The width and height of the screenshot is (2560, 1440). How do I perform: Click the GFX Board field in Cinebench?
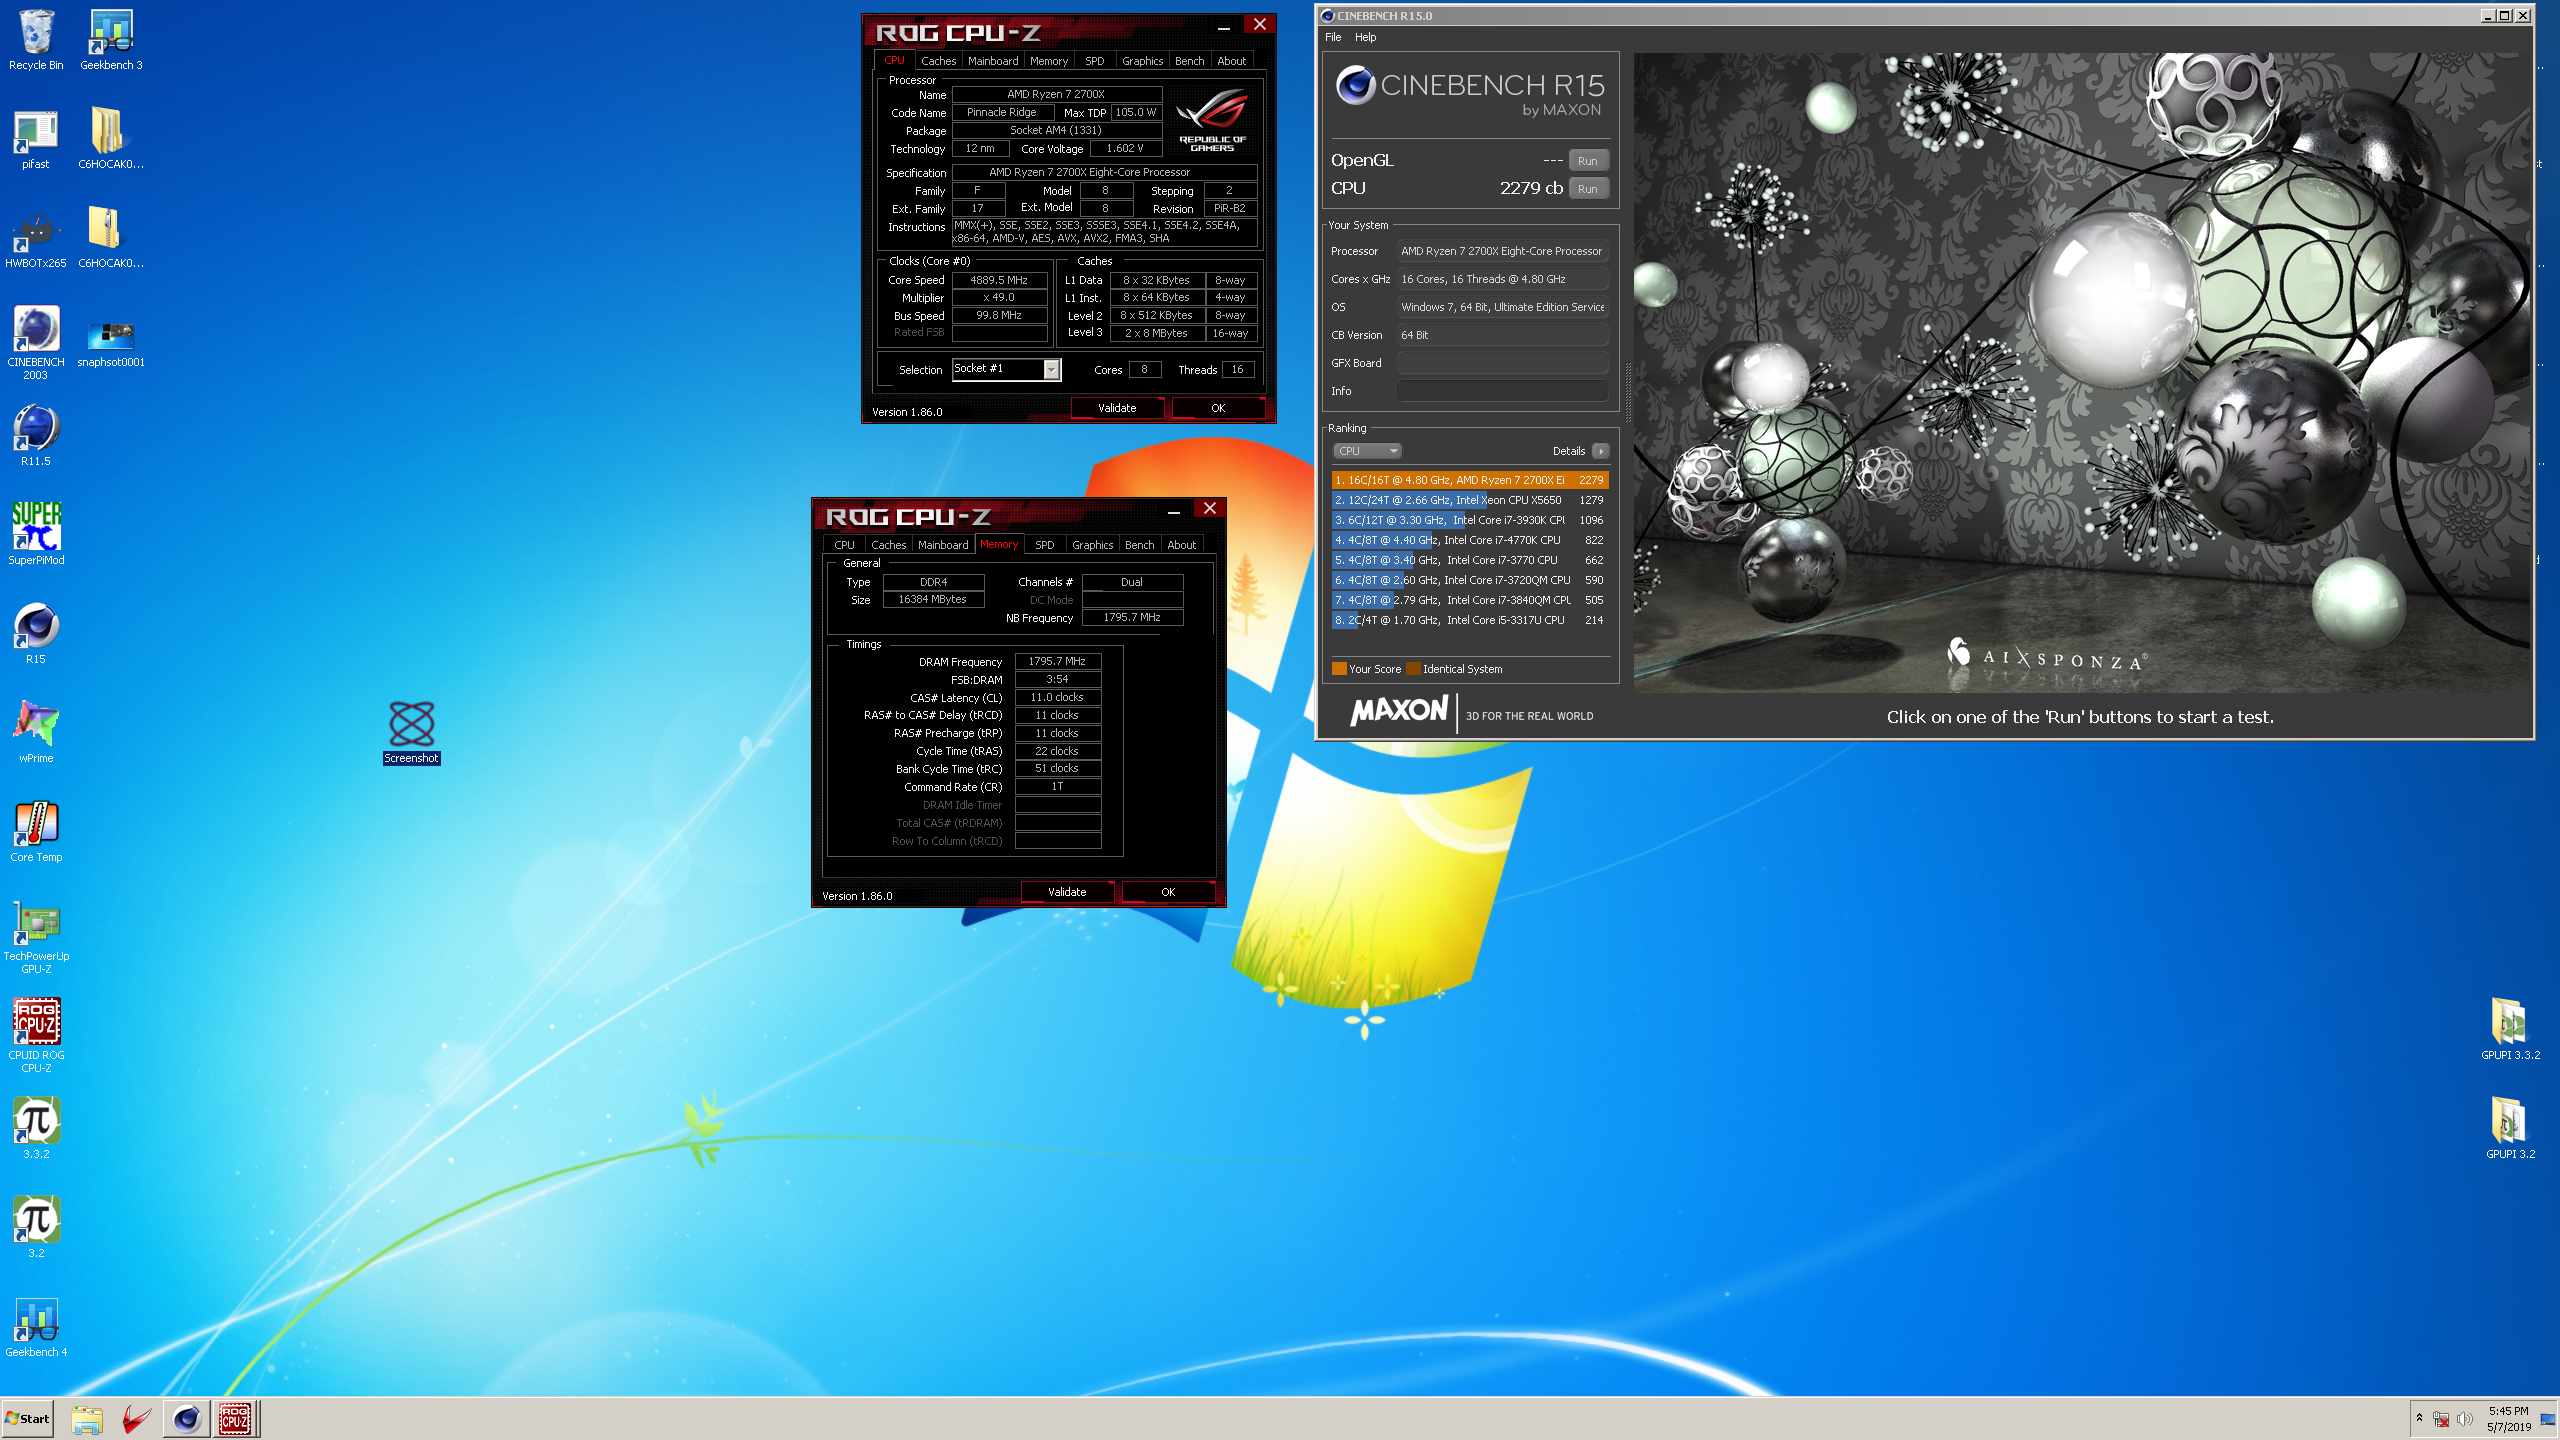tap(1502, 363)
